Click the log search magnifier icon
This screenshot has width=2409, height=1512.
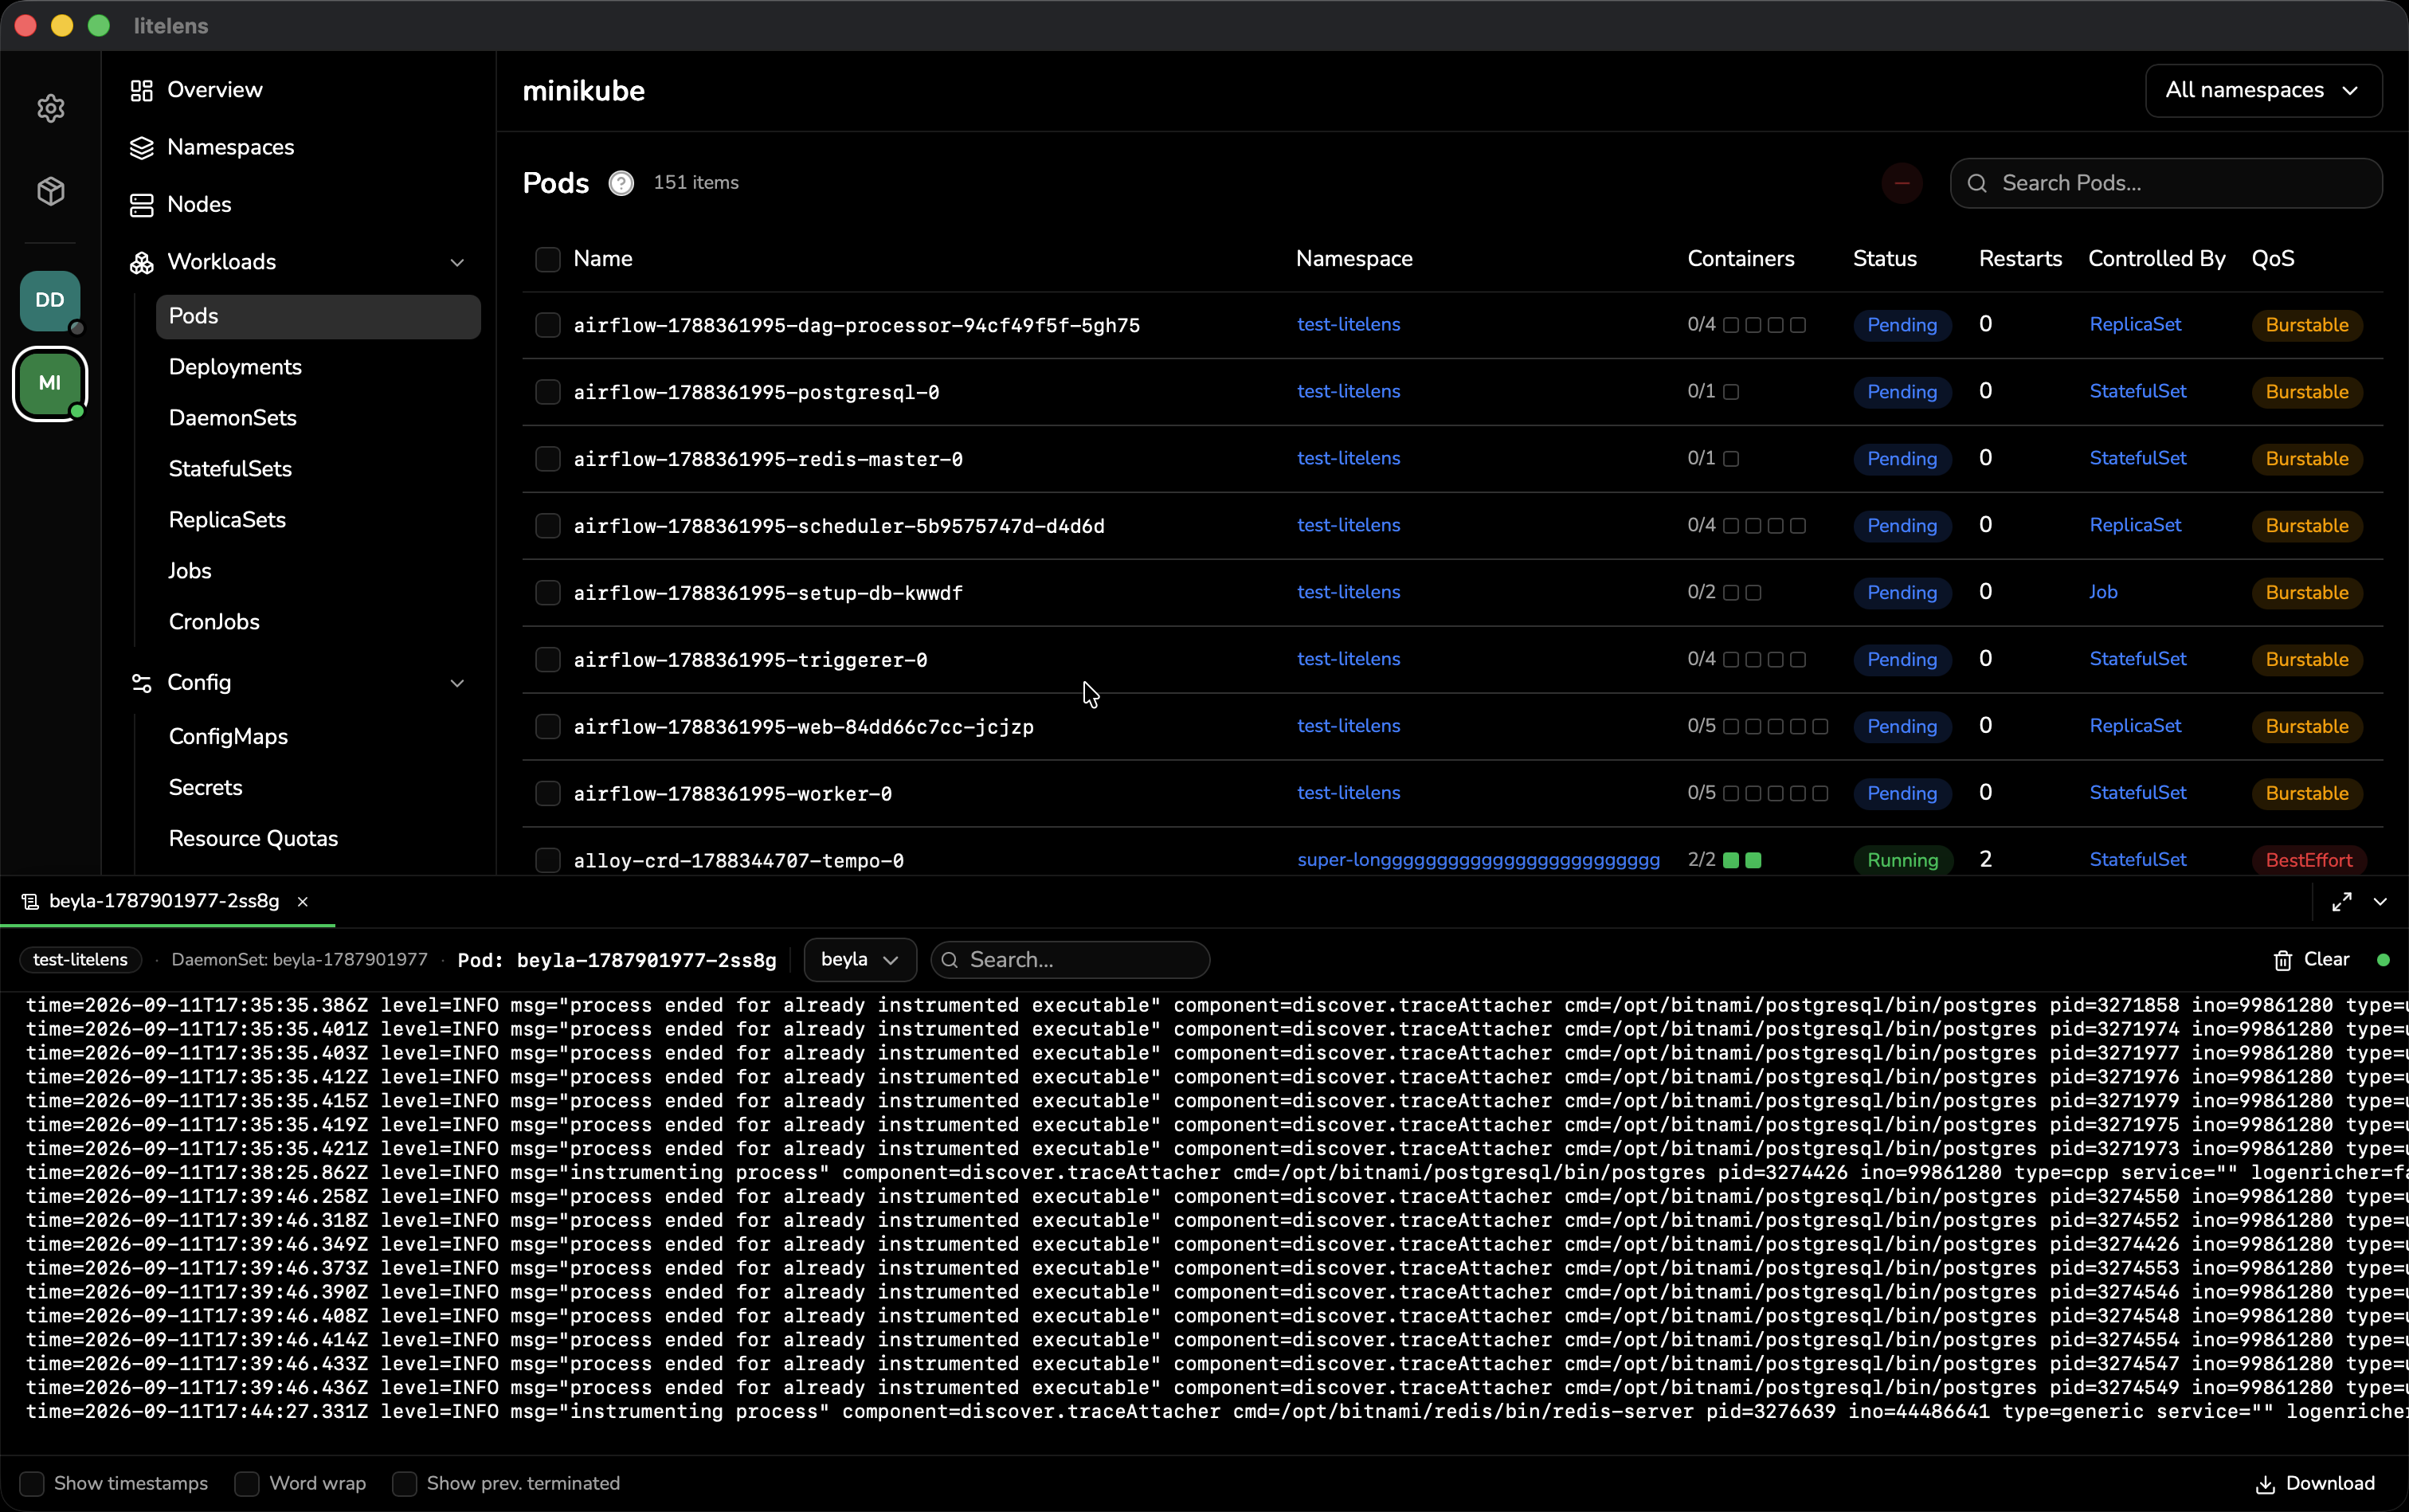[x=950, y=960]
